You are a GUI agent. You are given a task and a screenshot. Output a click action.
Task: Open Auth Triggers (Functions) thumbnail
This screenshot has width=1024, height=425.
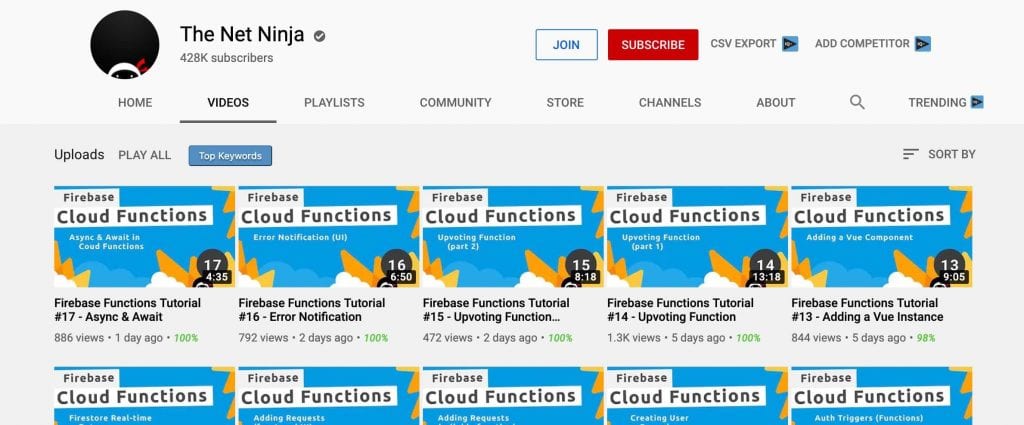coord(882,396)
